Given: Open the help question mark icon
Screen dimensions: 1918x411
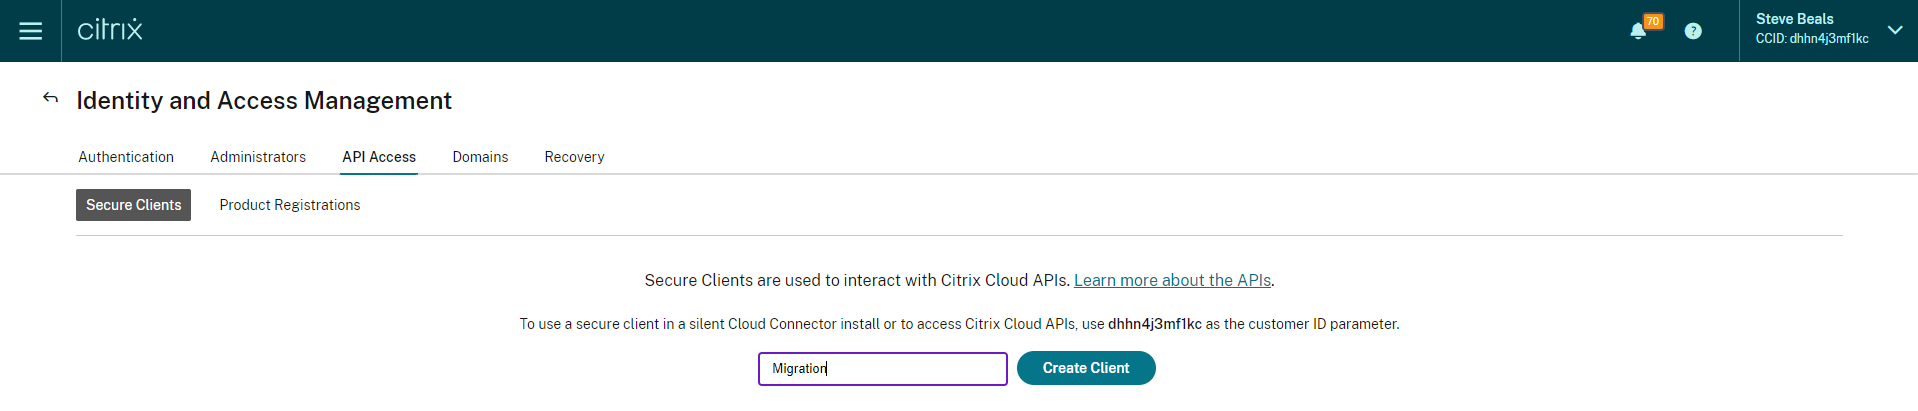Looking at the screenshot, I should tap(1693, 31).
